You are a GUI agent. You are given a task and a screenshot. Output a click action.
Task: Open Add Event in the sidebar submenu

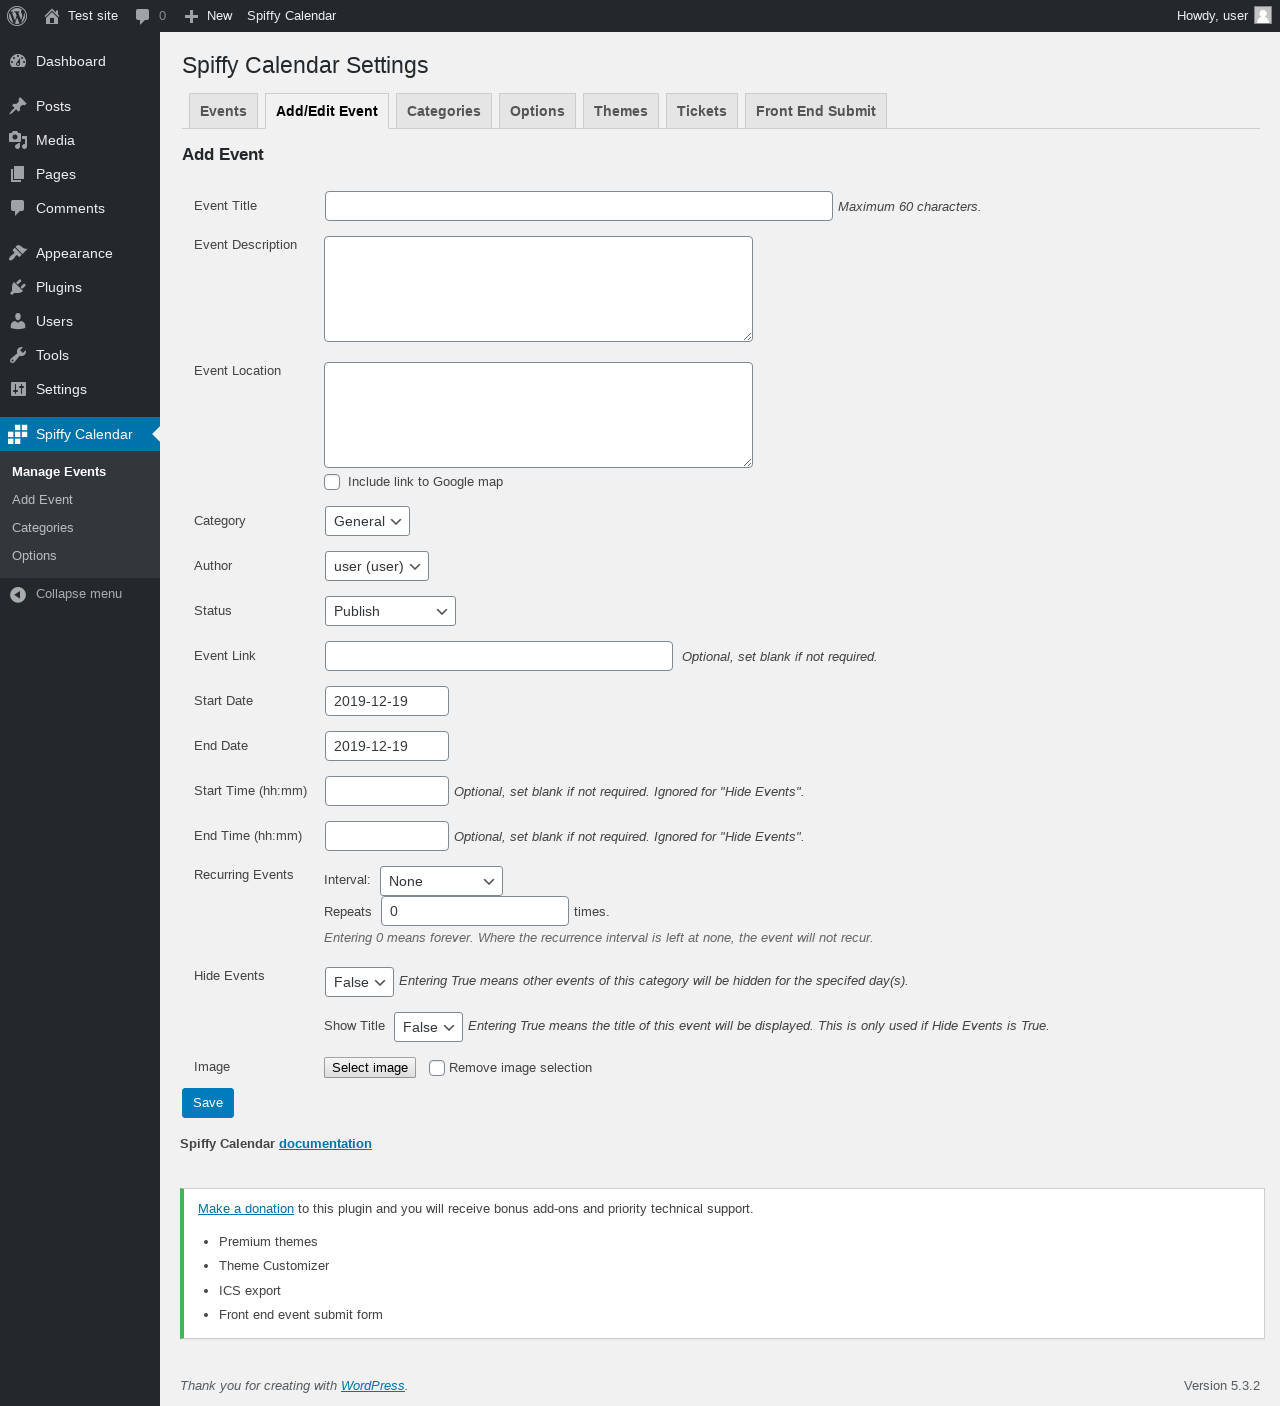click(42, 500)
